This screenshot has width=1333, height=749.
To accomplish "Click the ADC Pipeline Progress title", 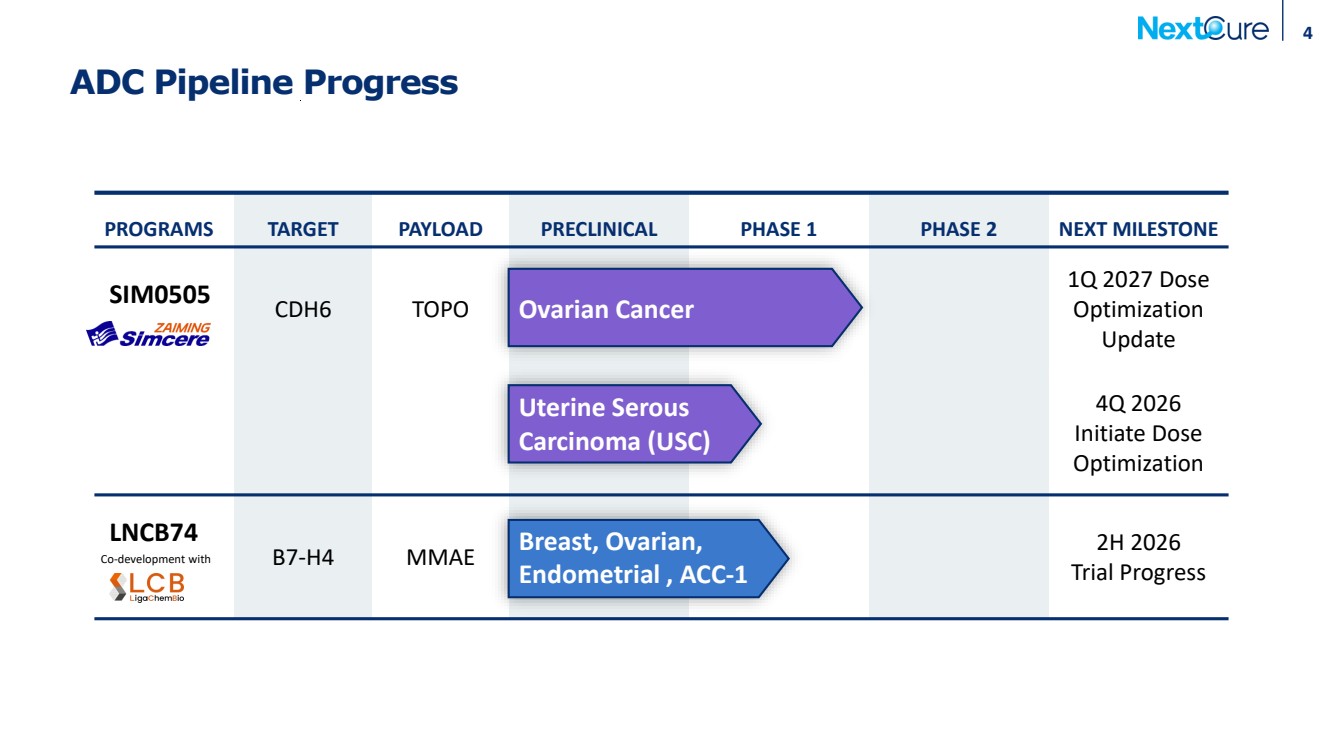I will (264, 82).
